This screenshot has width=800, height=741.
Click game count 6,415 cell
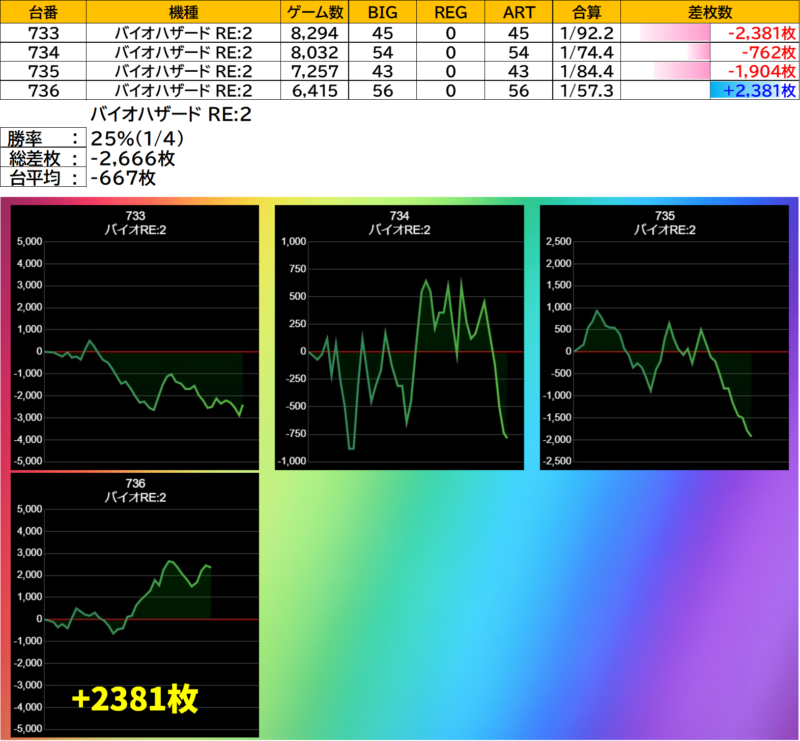(x=314, y=90)
